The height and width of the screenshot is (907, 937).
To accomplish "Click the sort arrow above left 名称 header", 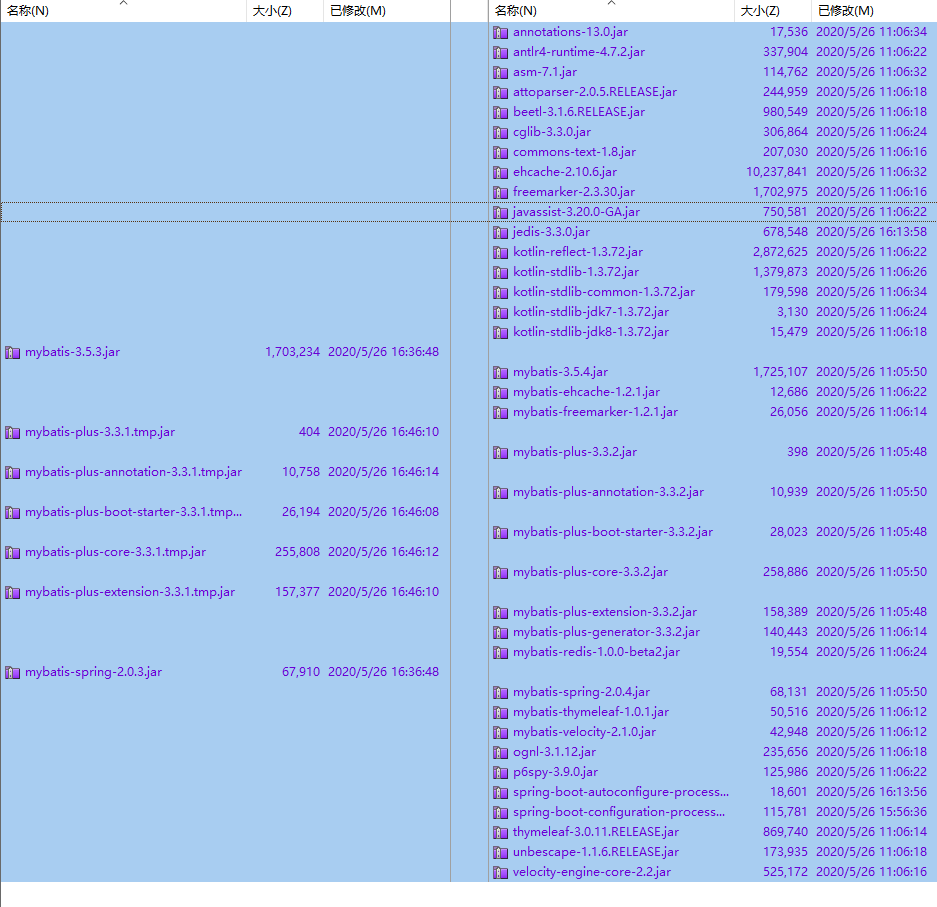I will pyautogui.click(x=123, y=3).
